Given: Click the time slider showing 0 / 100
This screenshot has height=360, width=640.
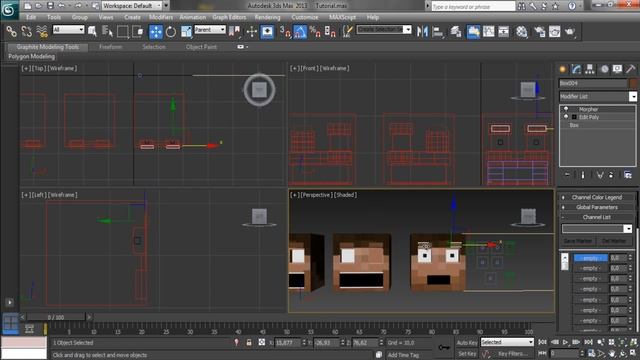Looking at the screenshot, I should coord(56,317).
